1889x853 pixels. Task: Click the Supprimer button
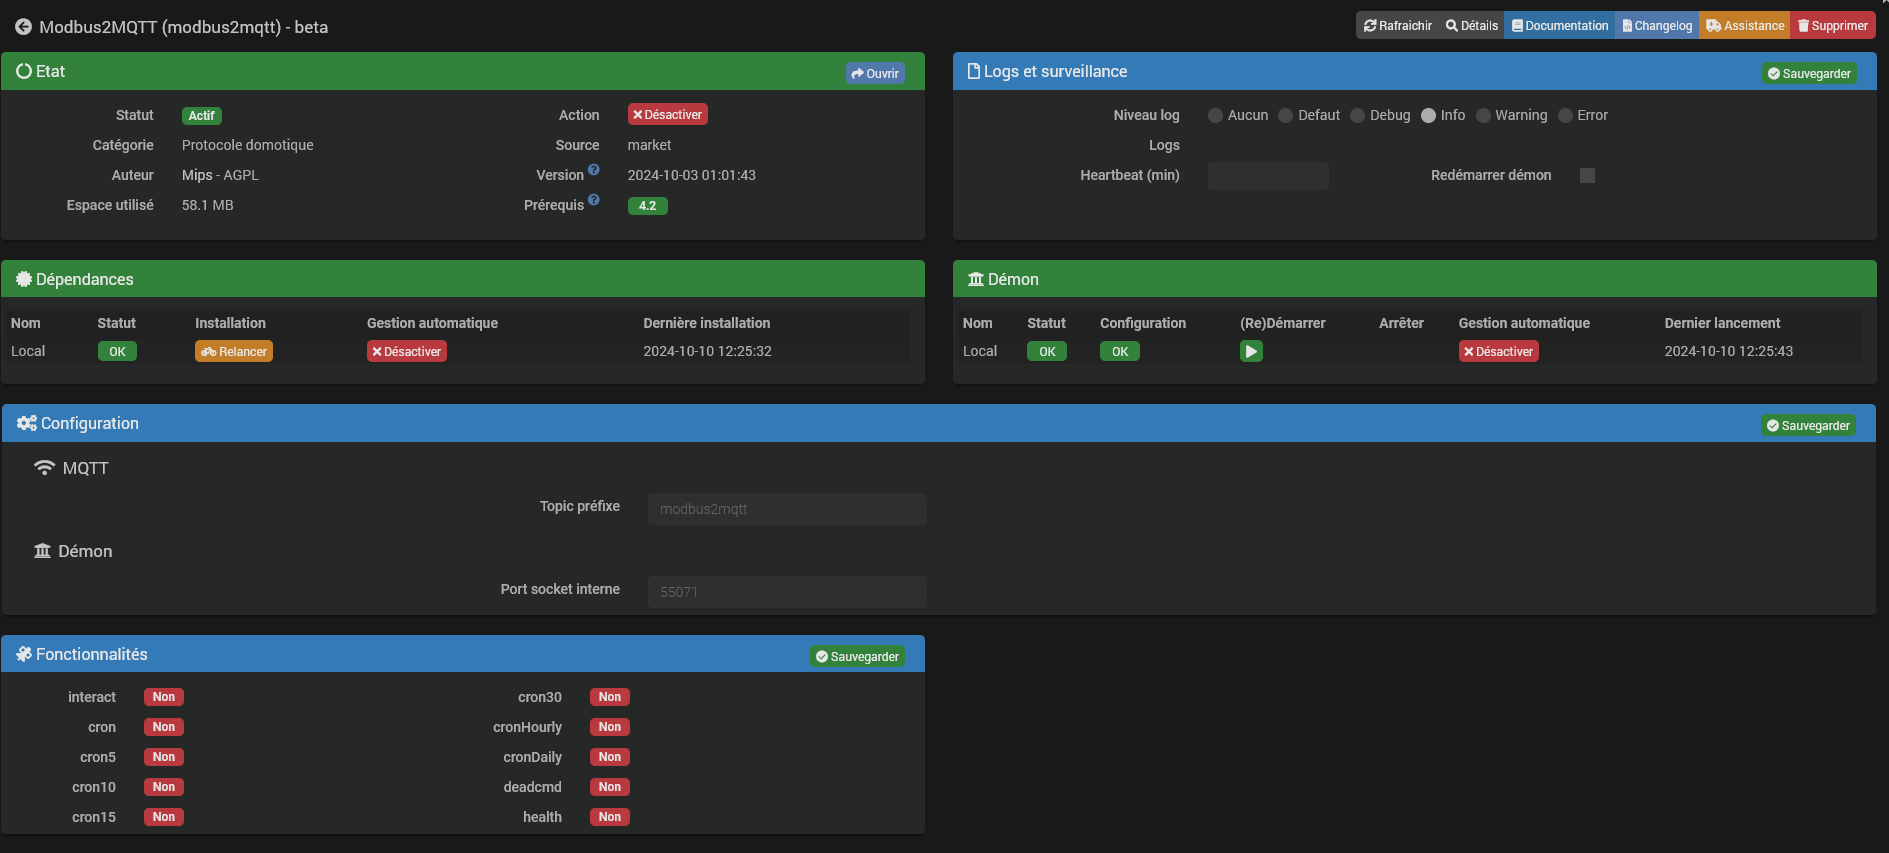1832,26
